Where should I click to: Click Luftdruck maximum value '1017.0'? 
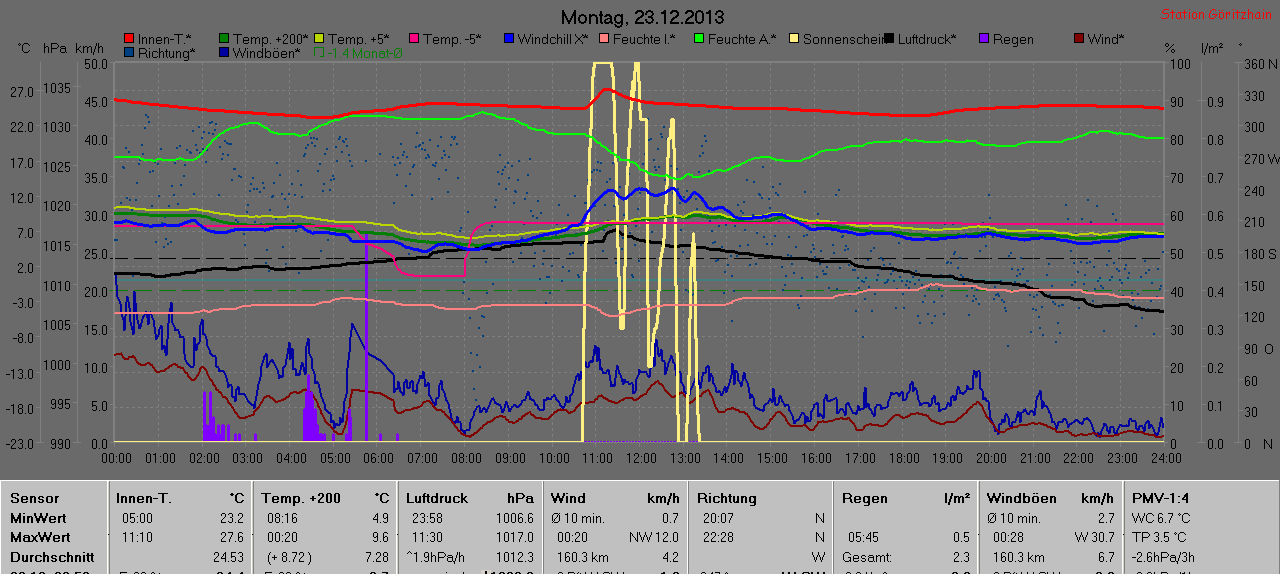(x=514, y=537)
